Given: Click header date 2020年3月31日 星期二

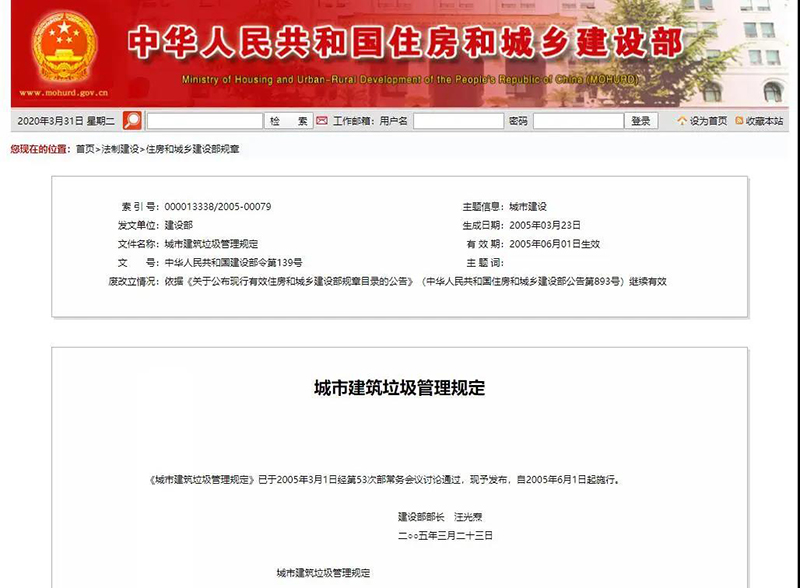Looking at the screenshot, I should click(66, 121).
